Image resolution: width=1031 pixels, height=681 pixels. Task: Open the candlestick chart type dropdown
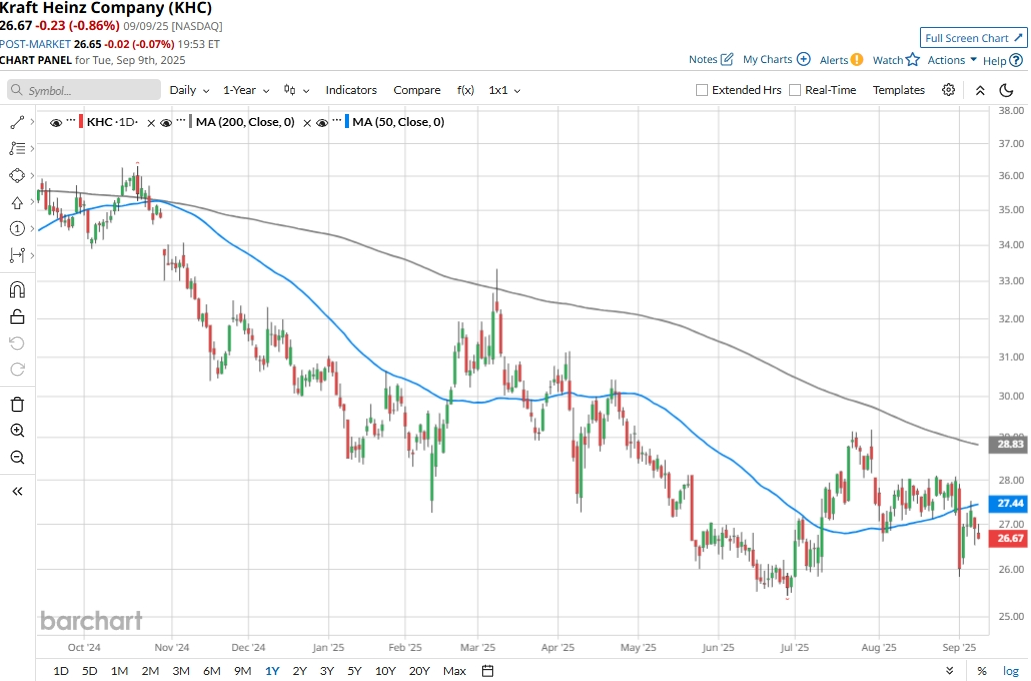(297, 90)
